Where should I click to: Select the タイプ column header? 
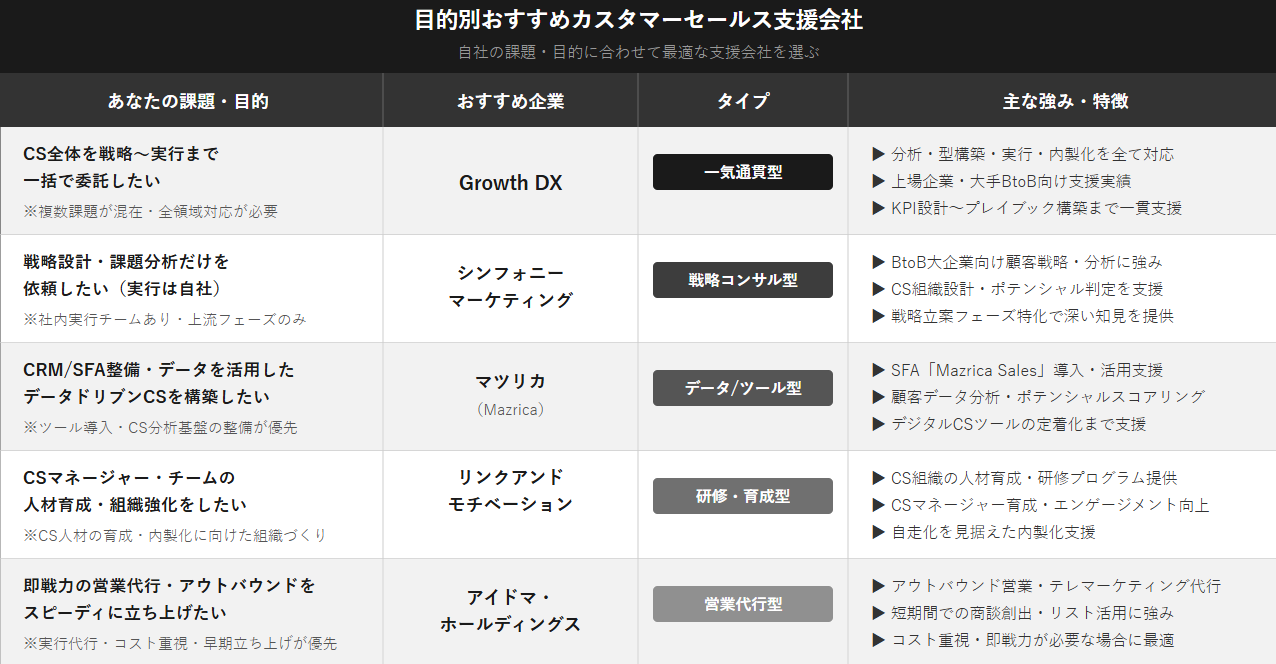tap(743, 101)
